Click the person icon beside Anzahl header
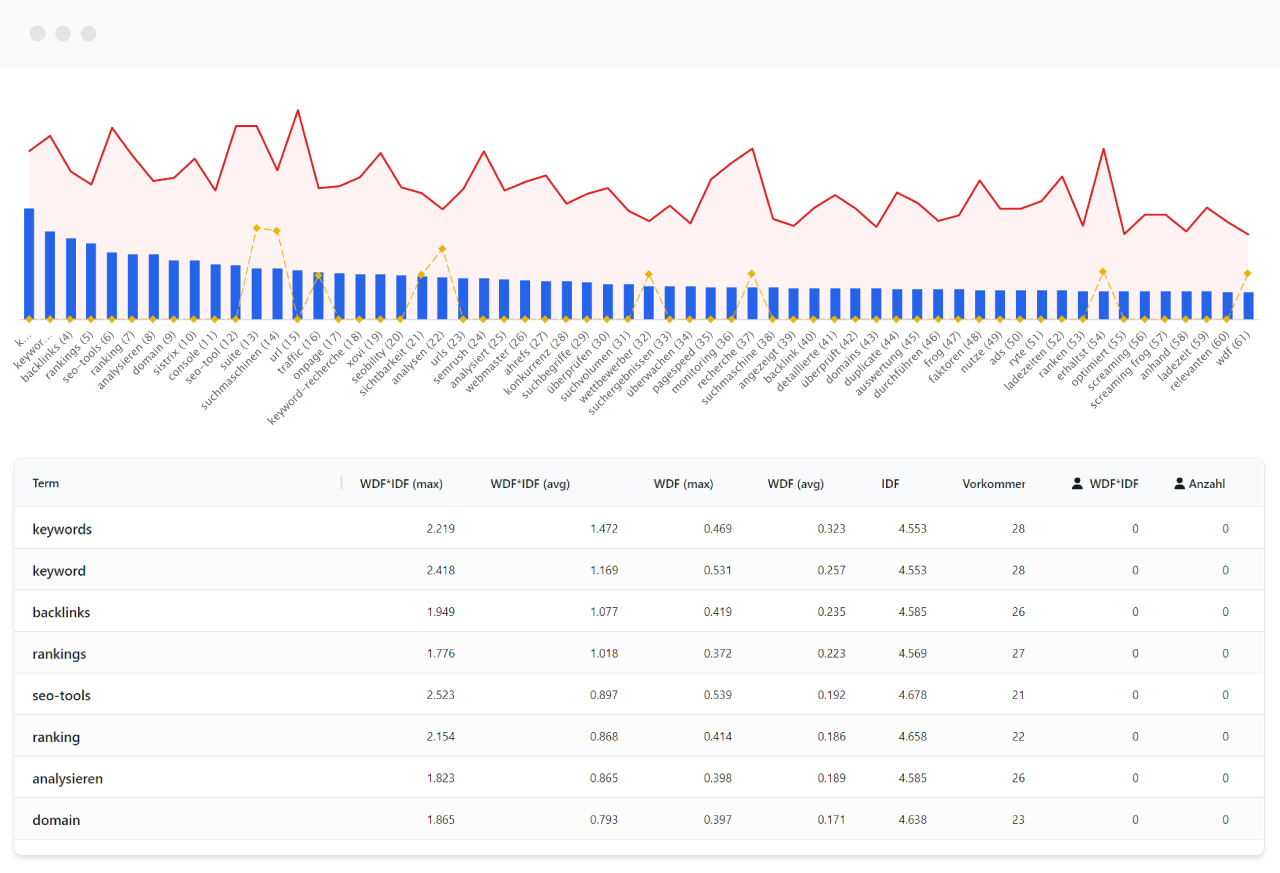 (1179, 484)
